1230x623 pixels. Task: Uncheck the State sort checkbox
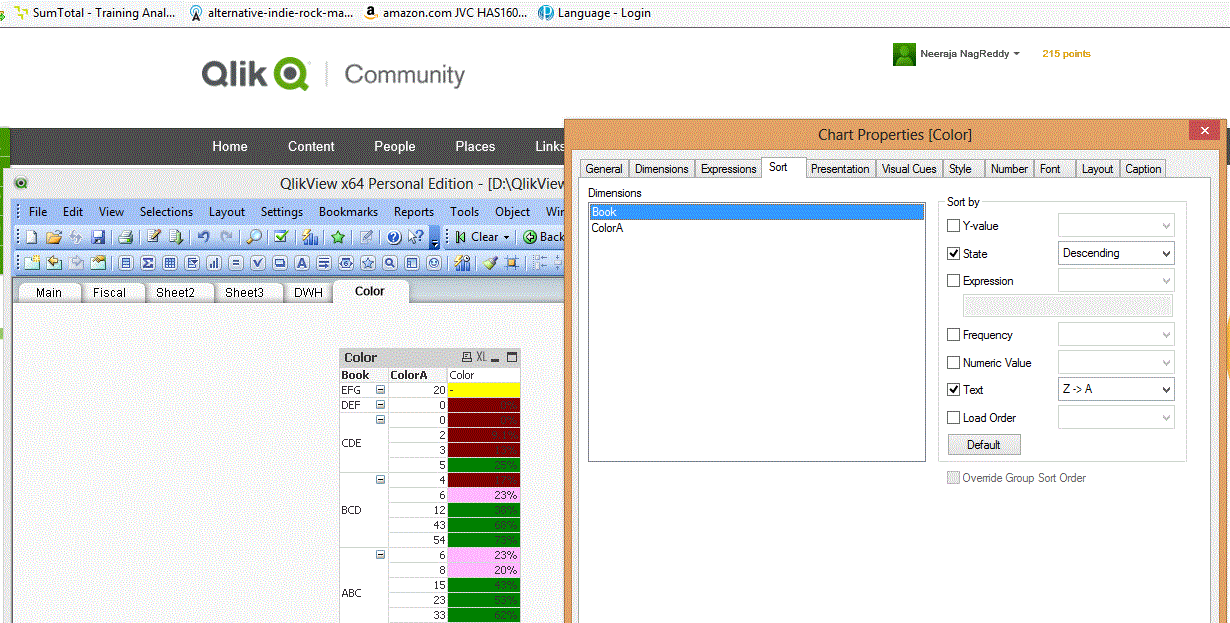(x=953, y=254)
